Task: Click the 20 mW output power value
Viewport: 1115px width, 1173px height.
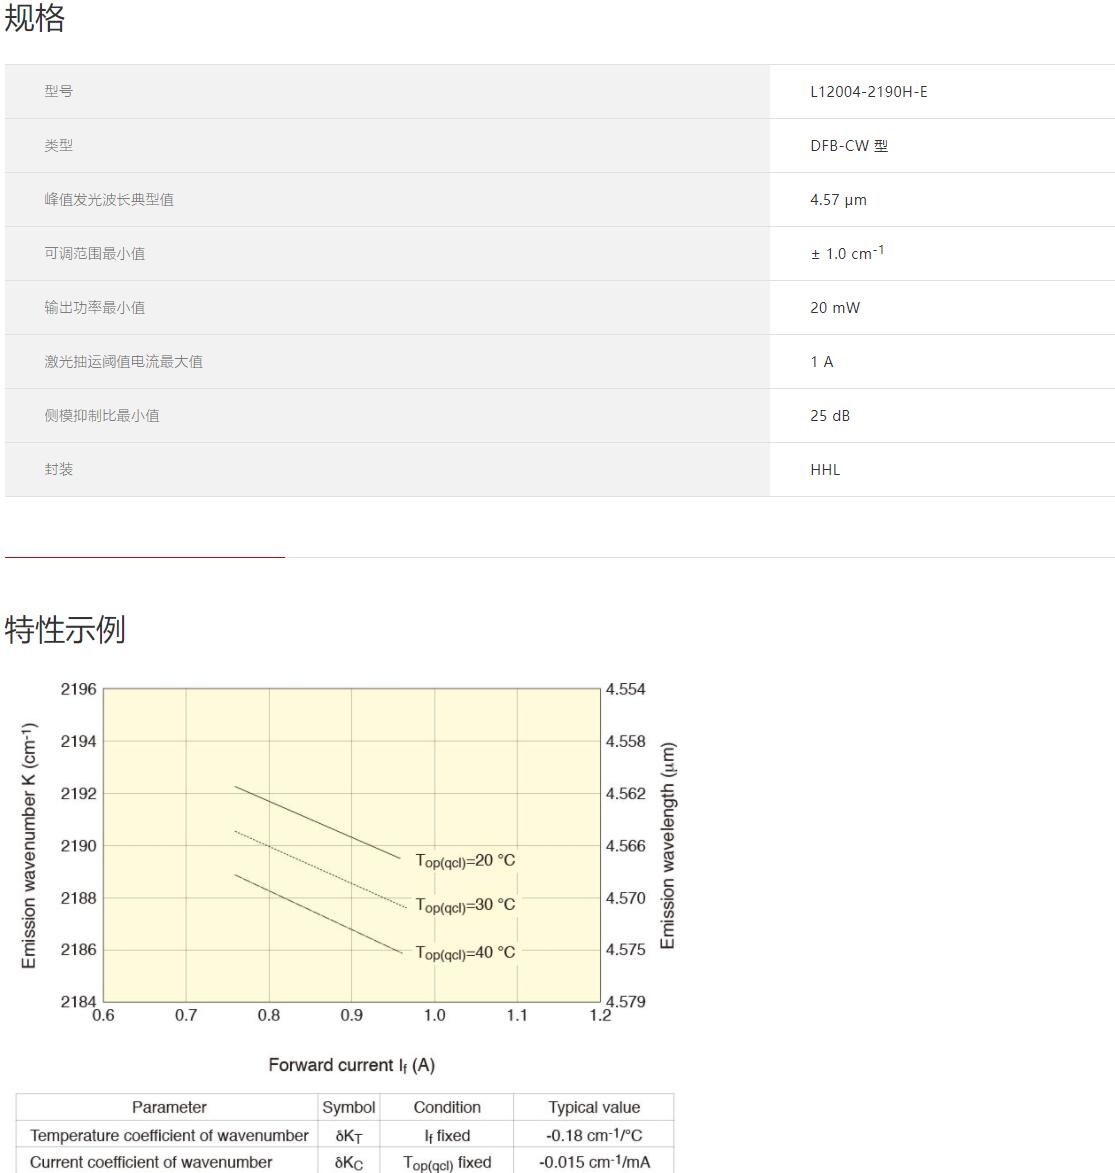Action: pyautogui.click(x=834, y=308)
